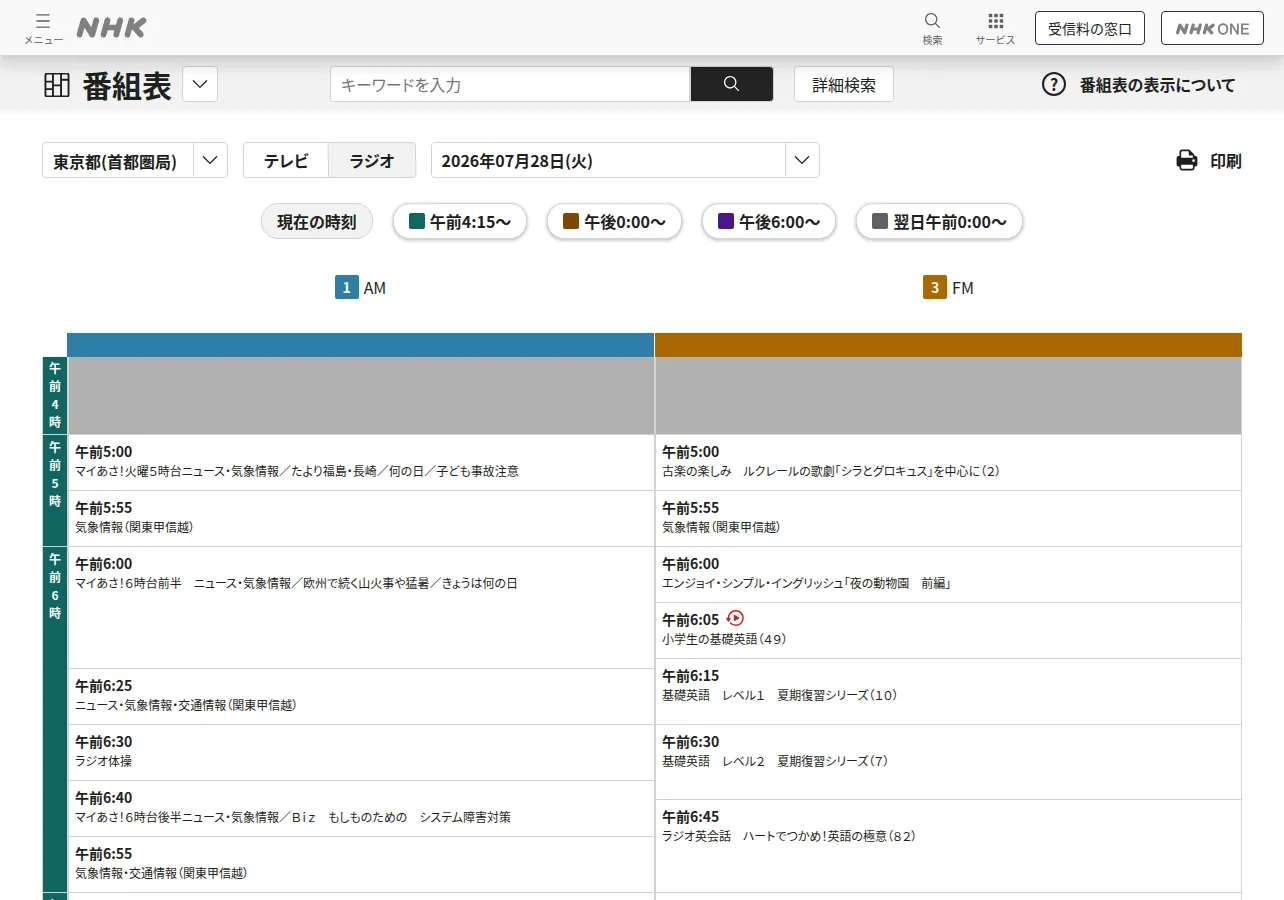Click the AM channel 1 badge

(346, 288)
